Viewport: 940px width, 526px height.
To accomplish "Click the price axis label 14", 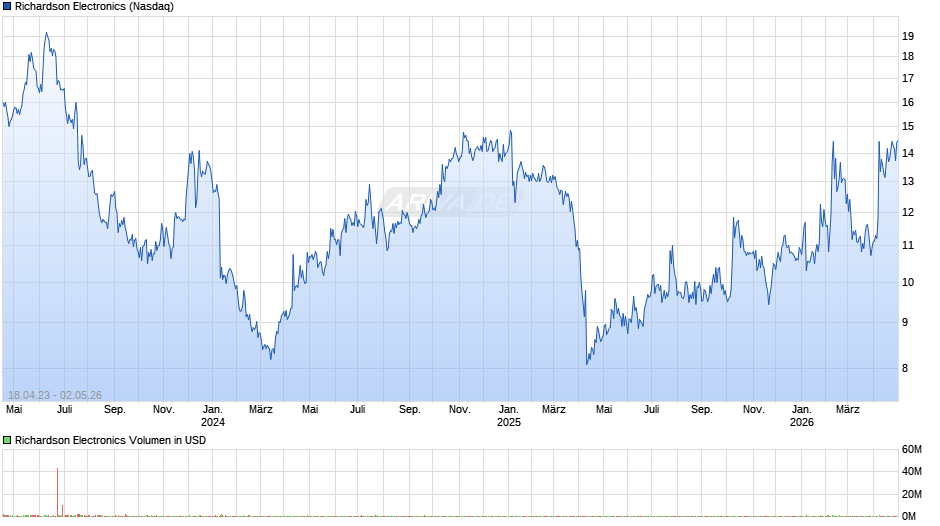I will click(908, 154).
